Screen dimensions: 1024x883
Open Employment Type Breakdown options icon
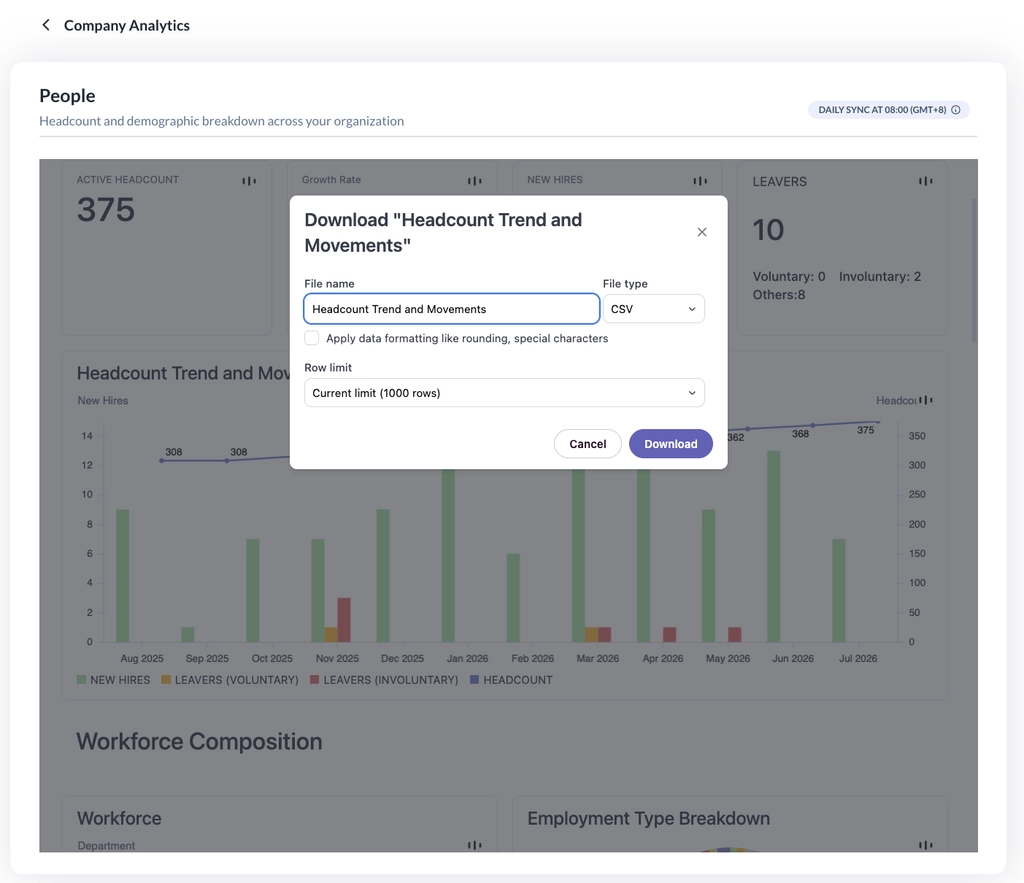click(x=925, y=845)
